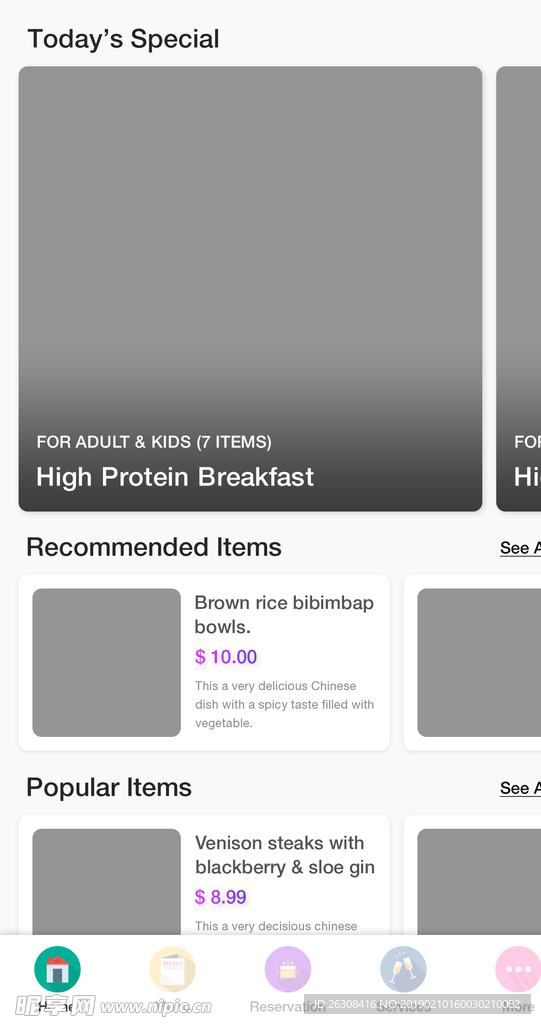The image size is (541, 1024).
Task: Select the Venison steaks with blackberry title
Action: 285,855
